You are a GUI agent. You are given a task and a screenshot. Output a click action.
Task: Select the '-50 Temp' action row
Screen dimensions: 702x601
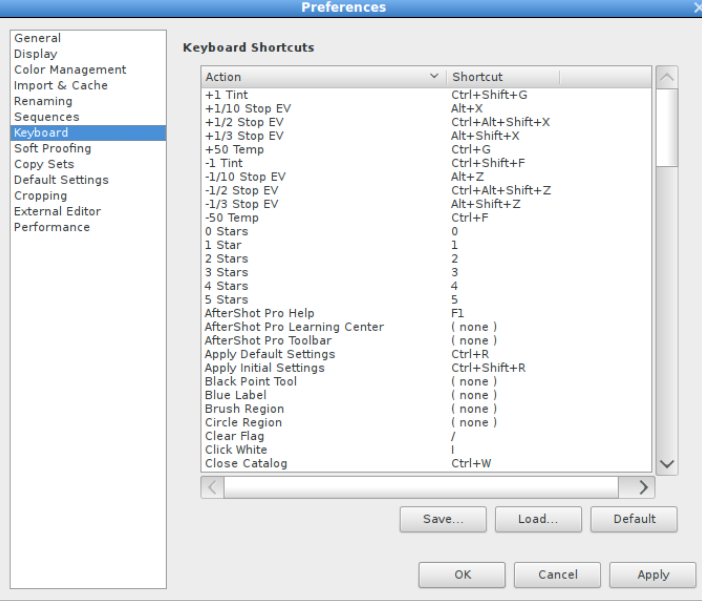pos(427,218)
